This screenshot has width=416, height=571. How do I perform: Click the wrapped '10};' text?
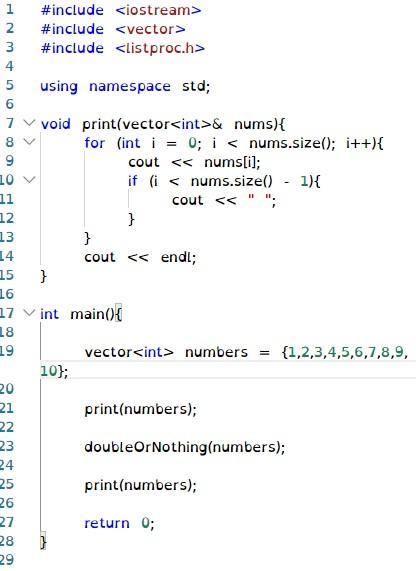(x=54, y=371)
